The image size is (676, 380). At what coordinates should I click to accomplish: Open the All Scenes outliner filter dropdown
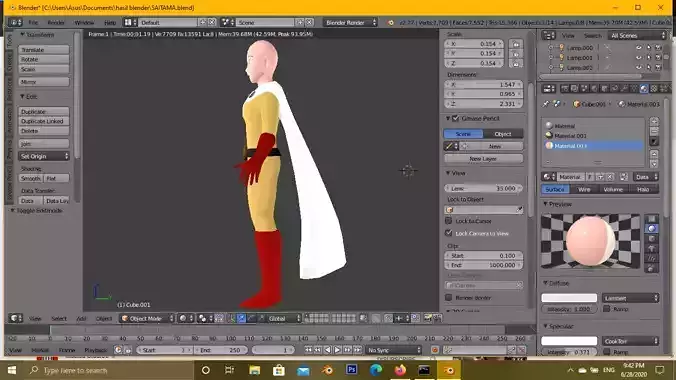click(x=637, y=35)
